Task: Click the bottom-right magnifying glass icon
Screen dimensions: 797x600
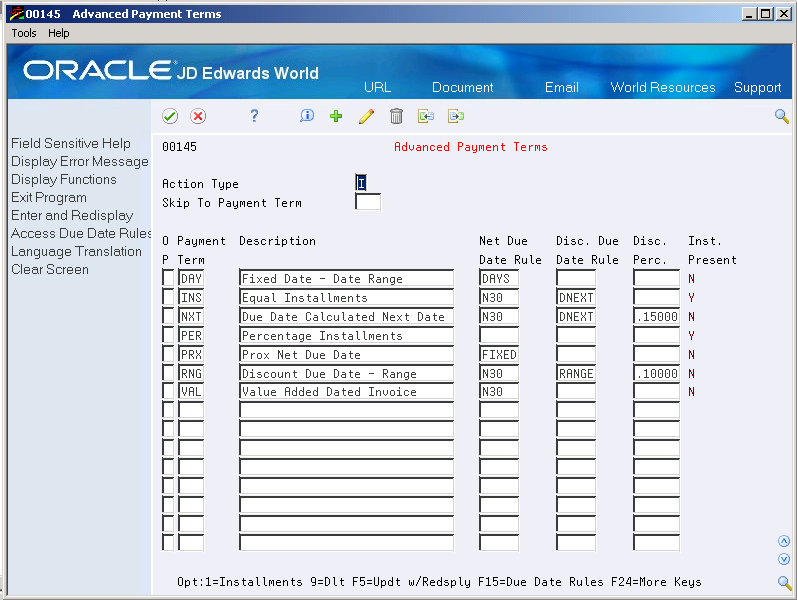Action: (784, 582)
